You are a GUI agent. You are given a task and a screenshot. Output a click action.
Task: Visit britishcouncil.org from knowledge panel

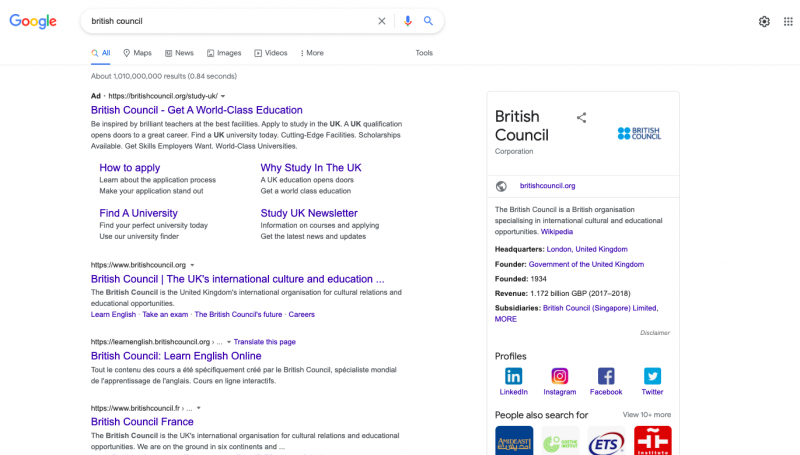click(x=547, y=186)
